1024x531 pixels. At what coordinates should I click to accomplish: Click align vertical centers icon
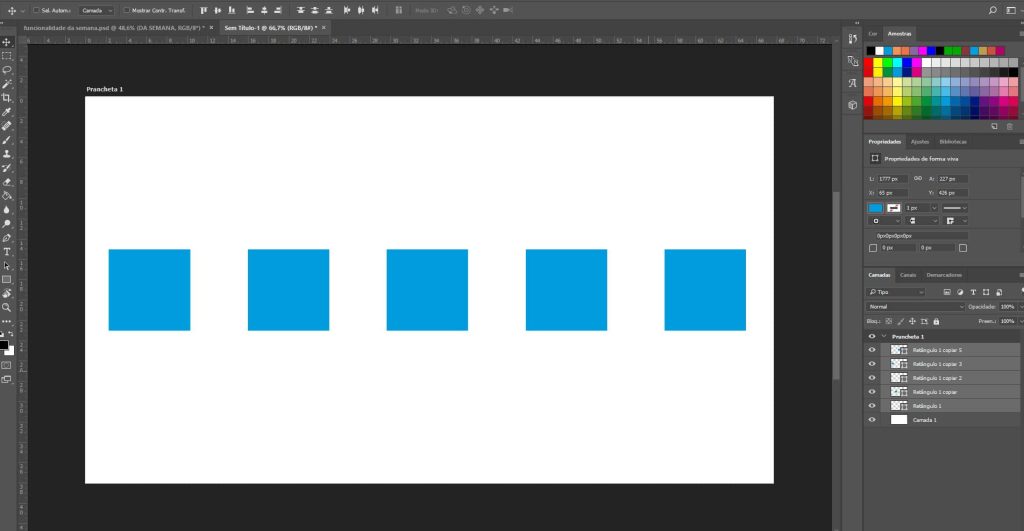pos(217,10)
